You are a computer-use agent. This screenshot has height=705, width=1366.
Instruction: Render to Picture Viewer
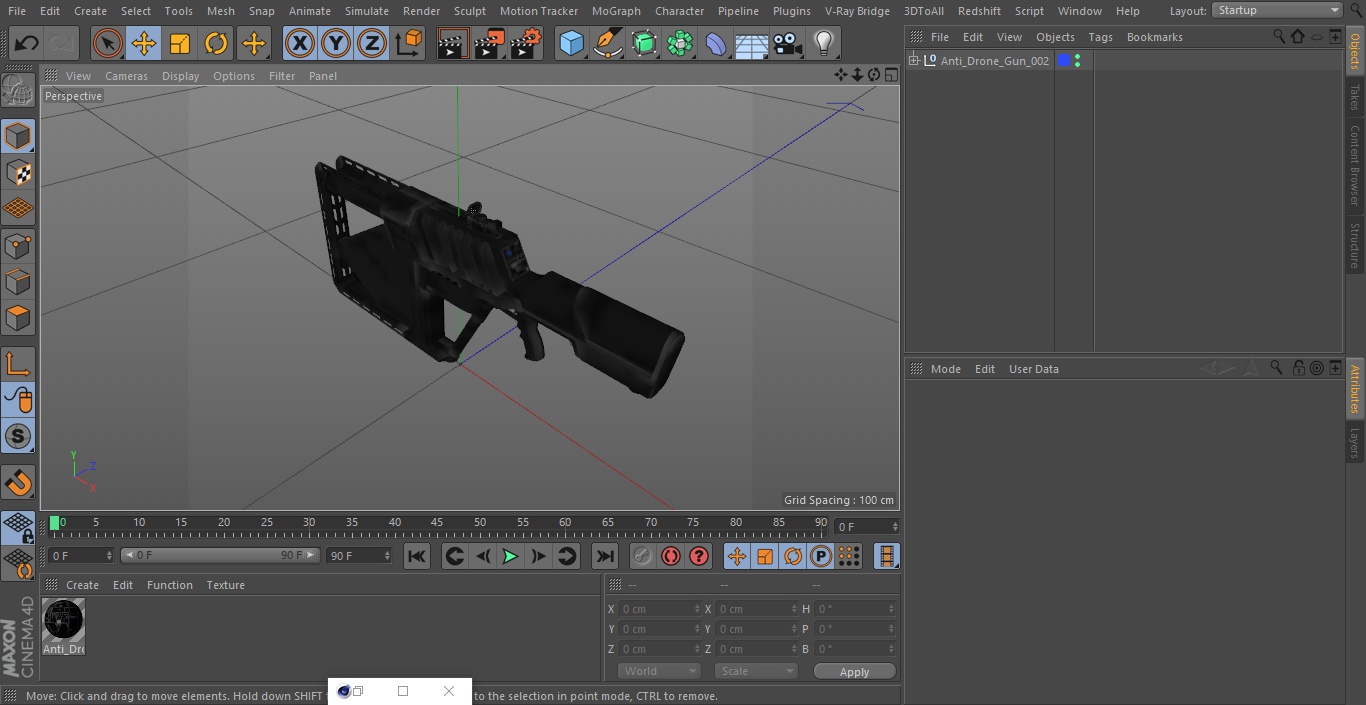point(490,43)
